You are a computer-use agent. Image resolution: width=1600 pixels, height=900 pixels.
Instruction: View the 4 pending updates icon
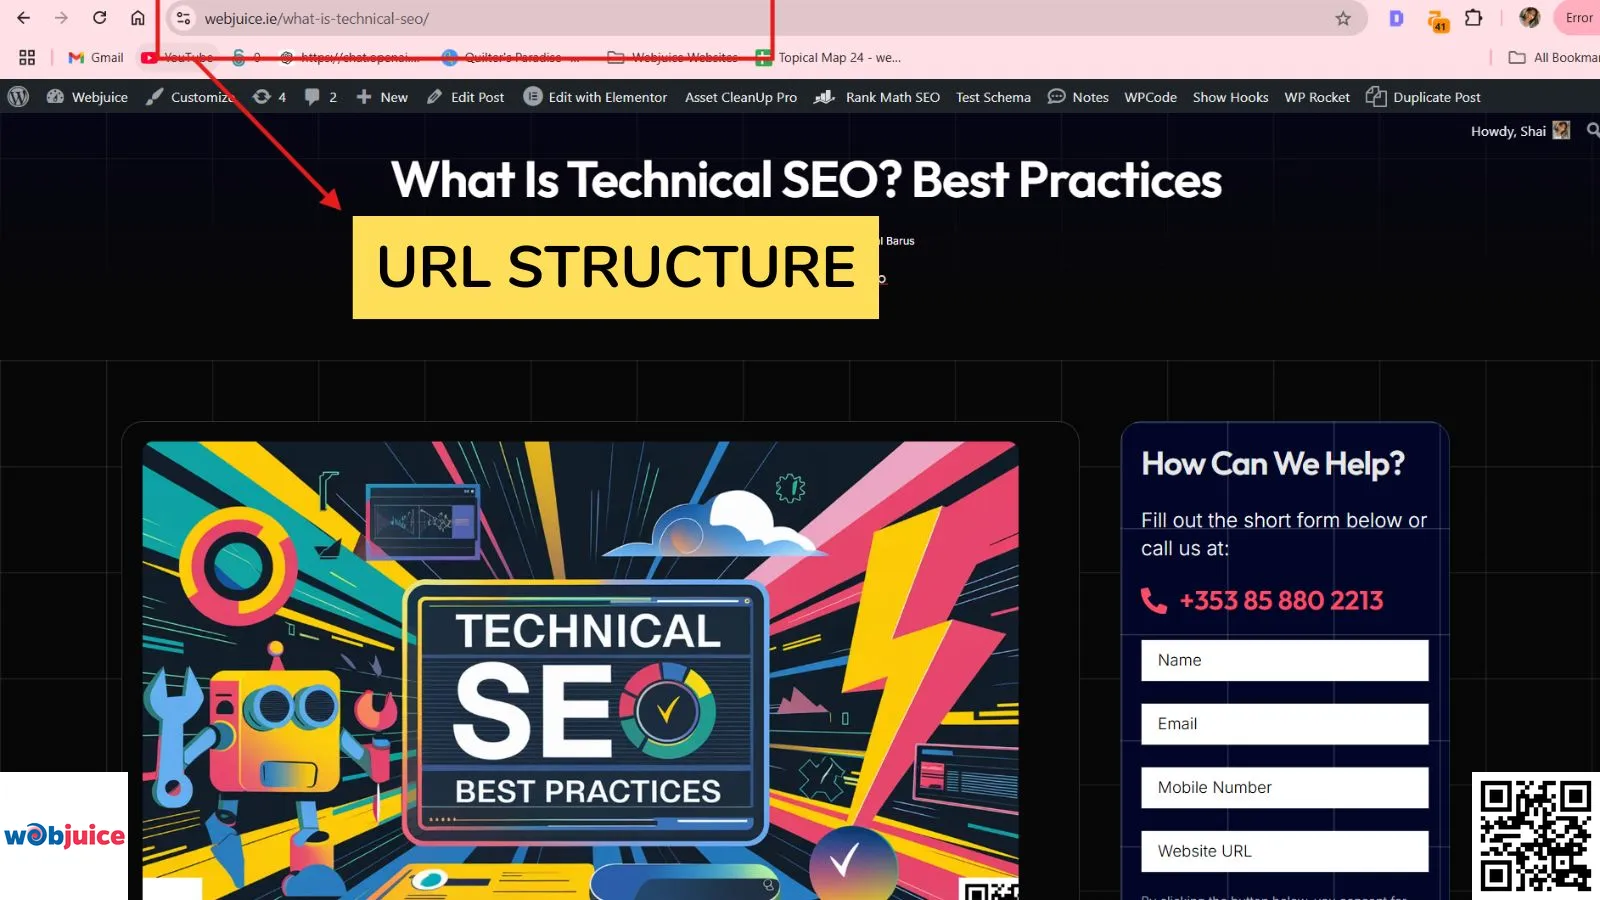(x=270, y=97)
